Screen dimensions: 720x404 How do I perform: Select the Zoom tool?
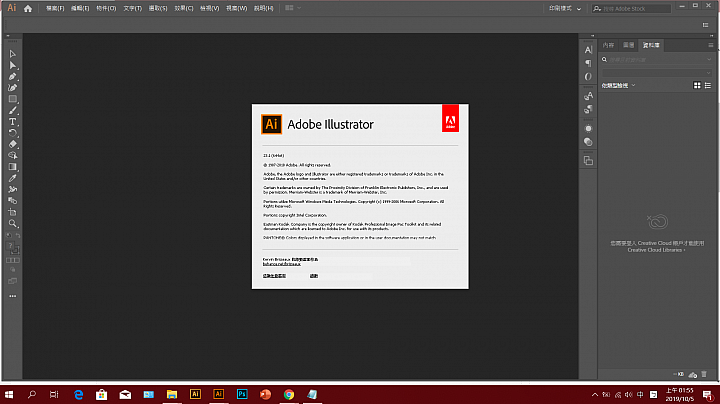click(x=12, y=224)
